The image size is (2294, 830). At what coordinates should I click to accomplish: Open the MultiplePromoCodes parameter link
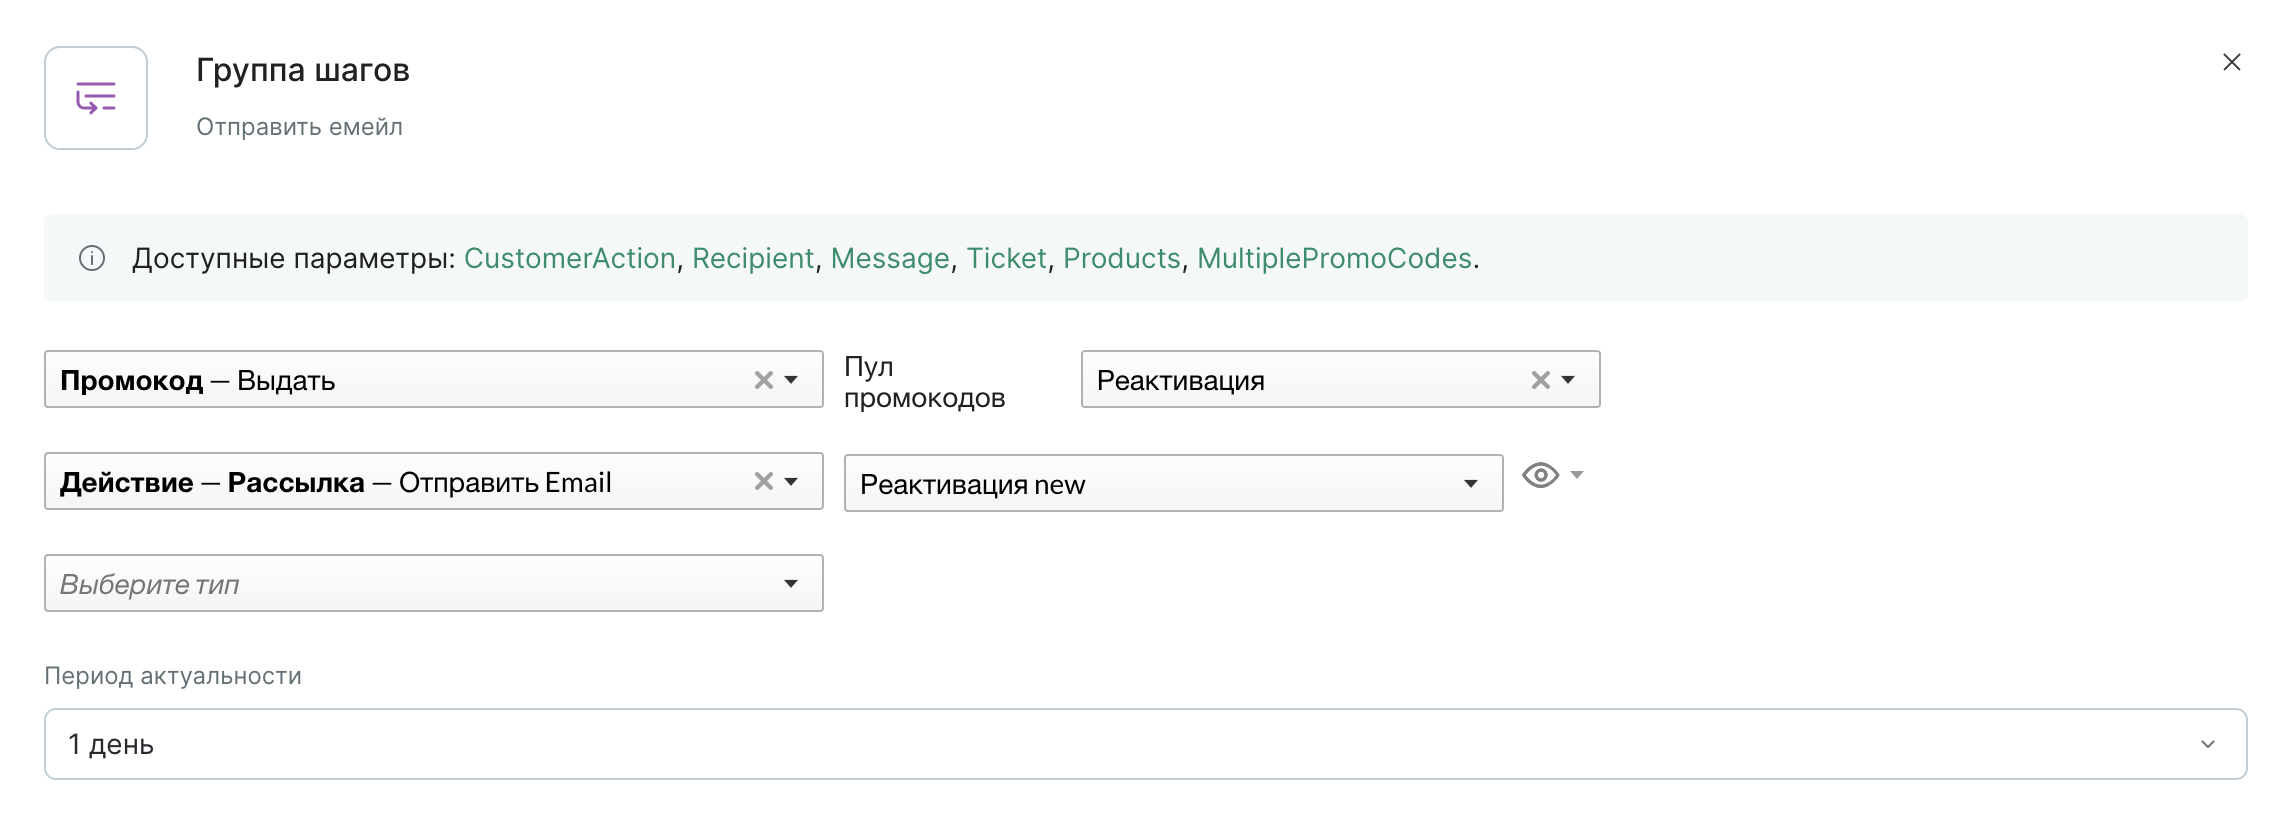(1335, 258)
